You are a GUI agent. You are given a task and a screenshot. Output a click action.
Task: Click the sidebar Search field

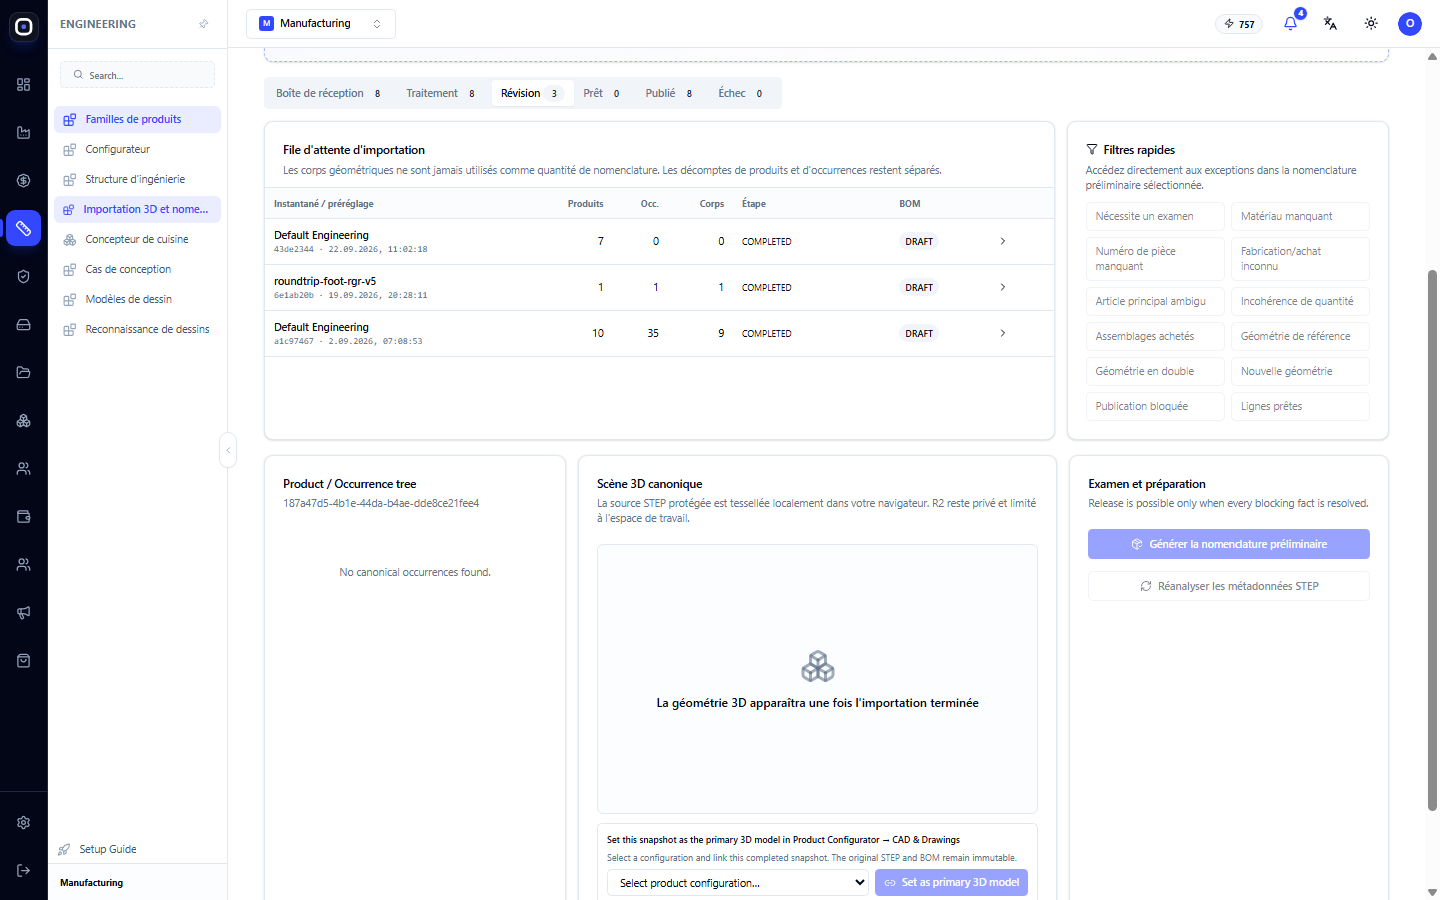pyautogui.click(x=137, y=75)
